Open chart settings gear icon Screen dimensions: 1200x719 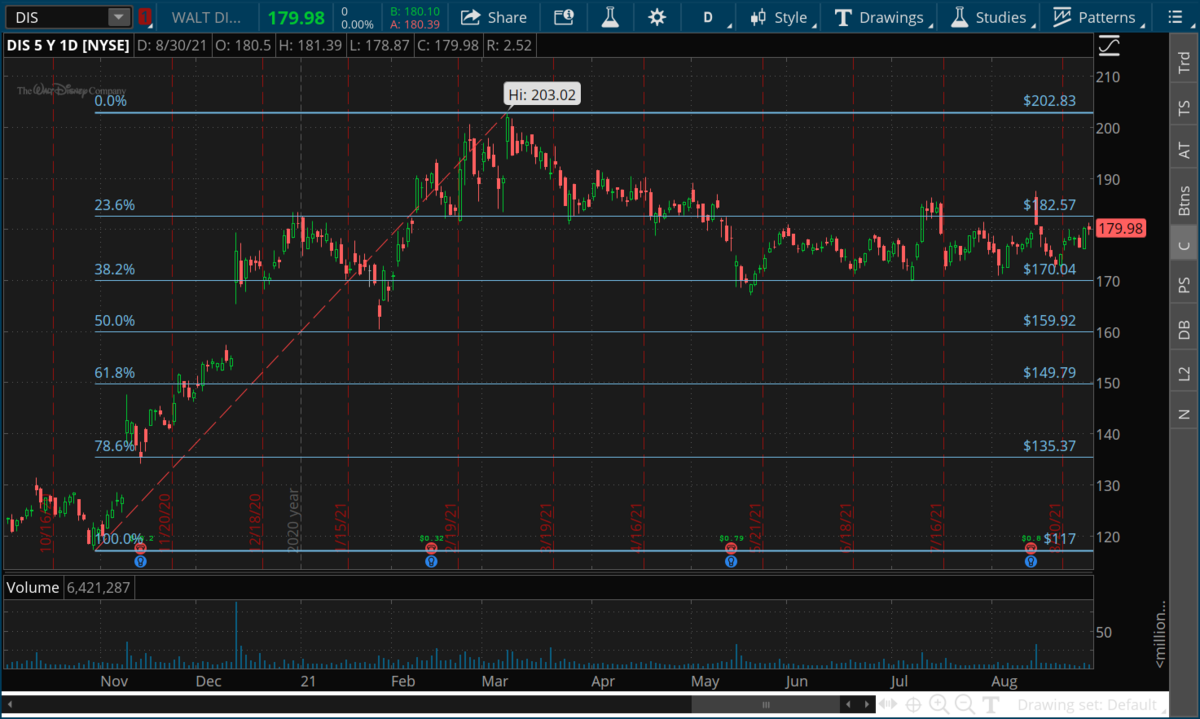click(x=656, y=17)
